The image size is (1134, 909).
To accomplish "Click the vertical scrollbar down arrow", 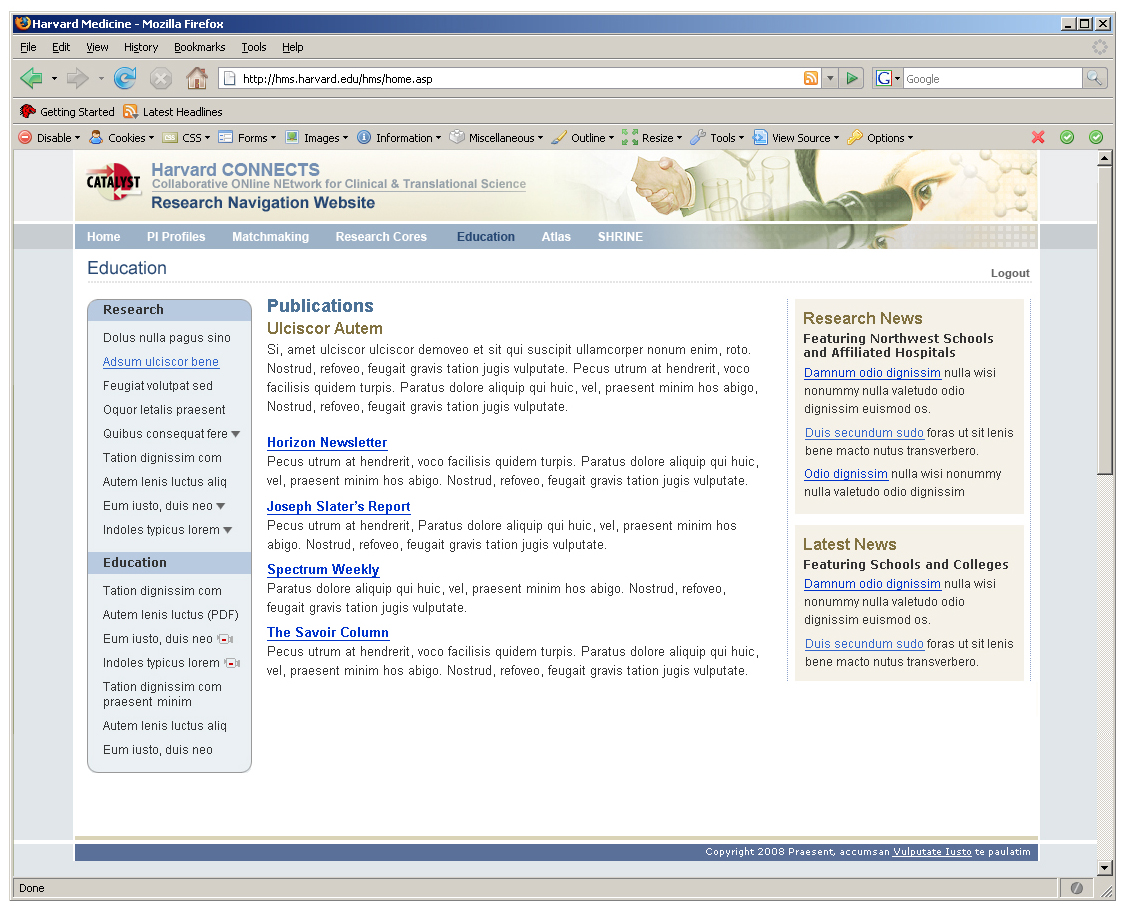I will click(1104, 869).
